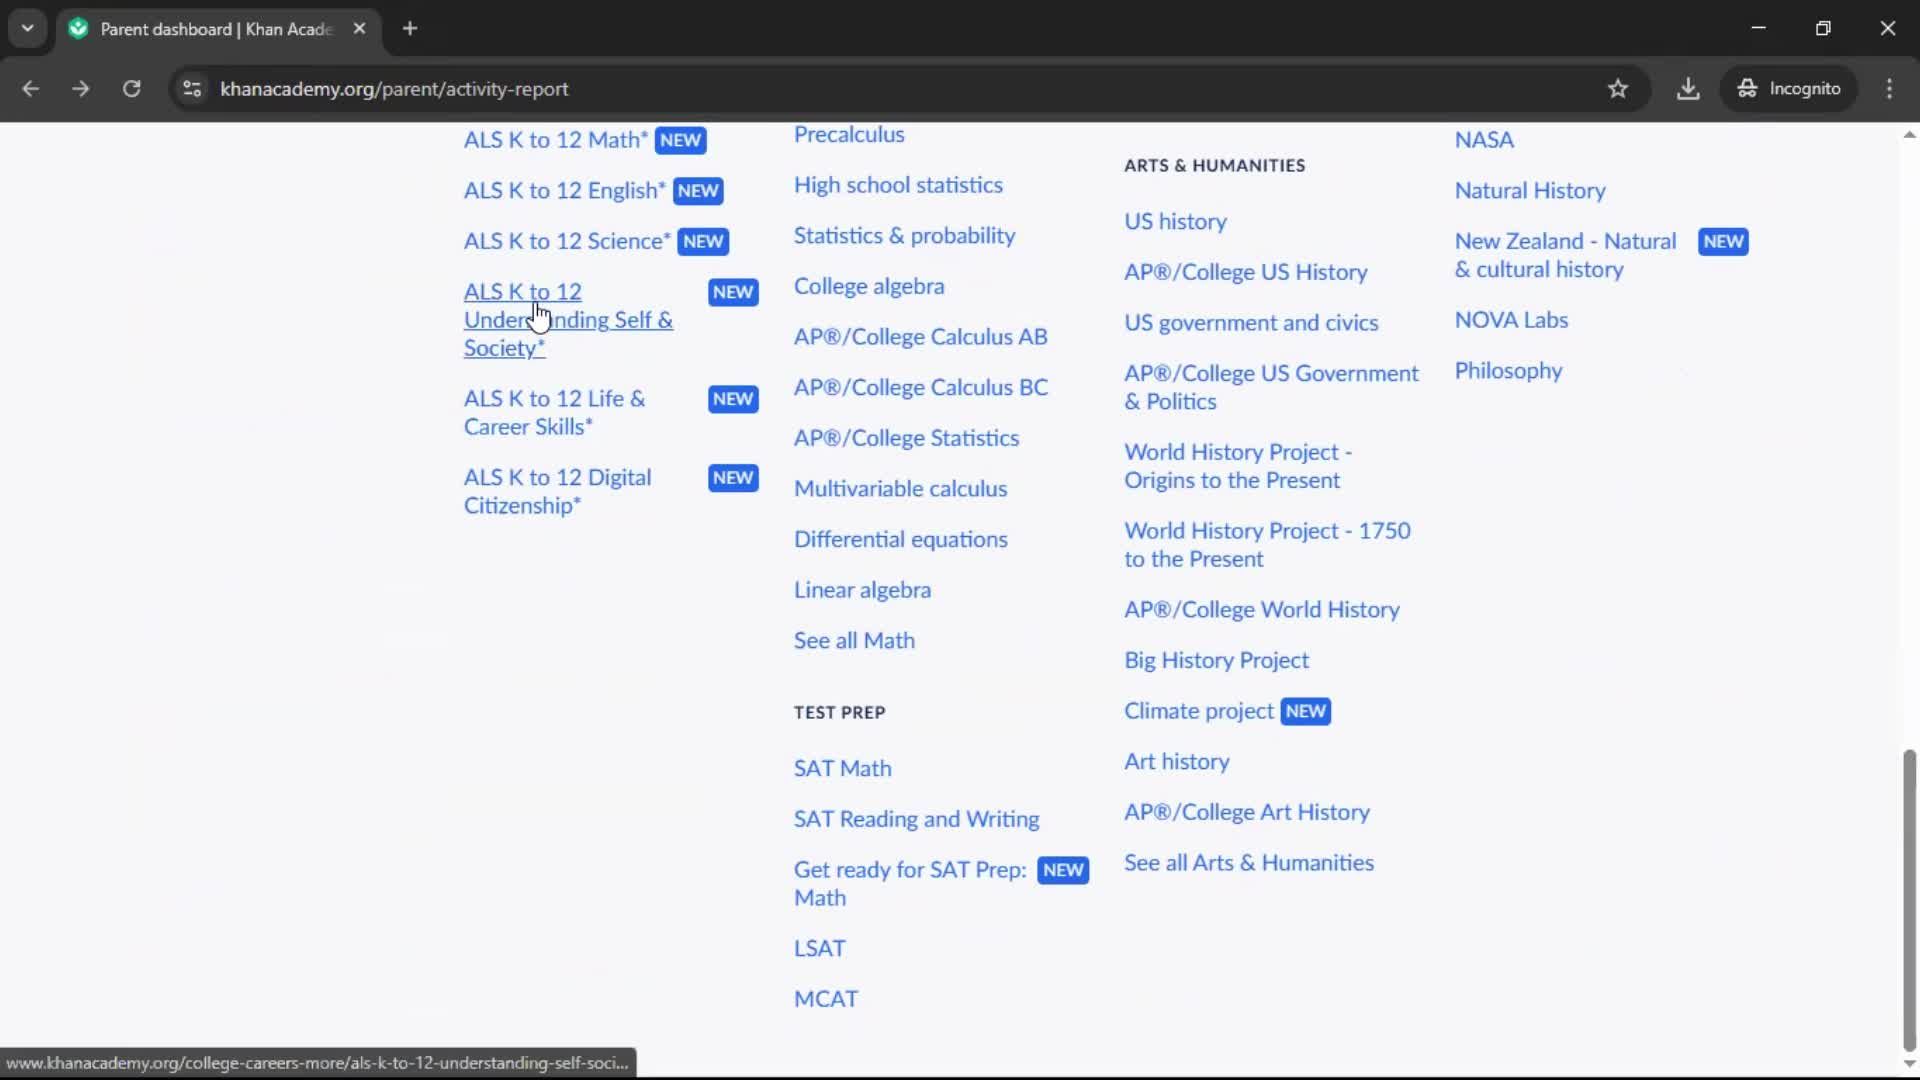Open ALS K to 12 English course
This screenshot has height=1080, width=1920.
pos(565,191)
